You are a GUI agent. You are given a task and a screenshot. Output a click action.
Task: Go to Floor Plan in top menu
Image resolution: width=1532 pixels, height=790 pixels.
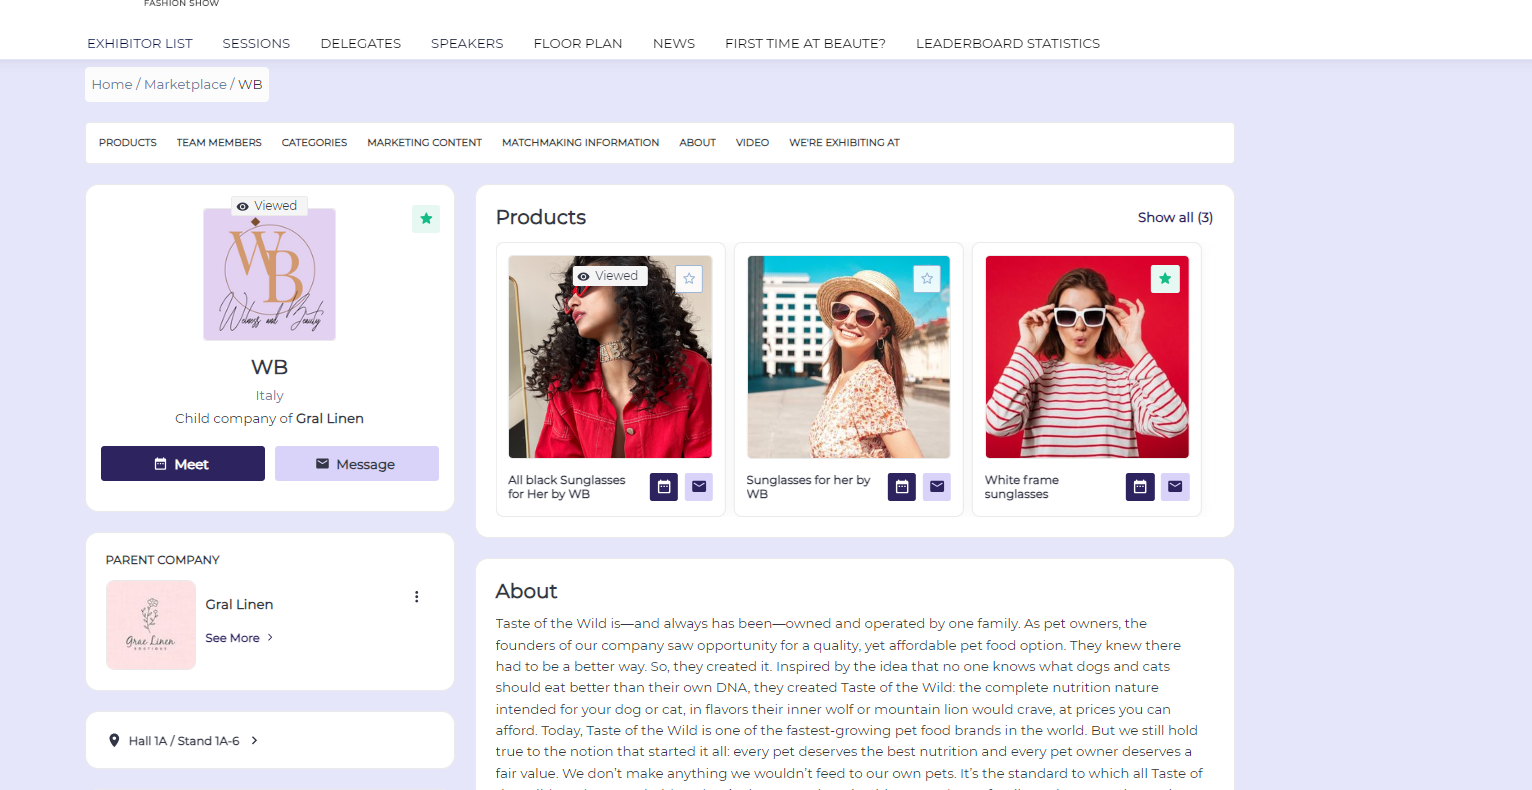[x=578, y=44]
